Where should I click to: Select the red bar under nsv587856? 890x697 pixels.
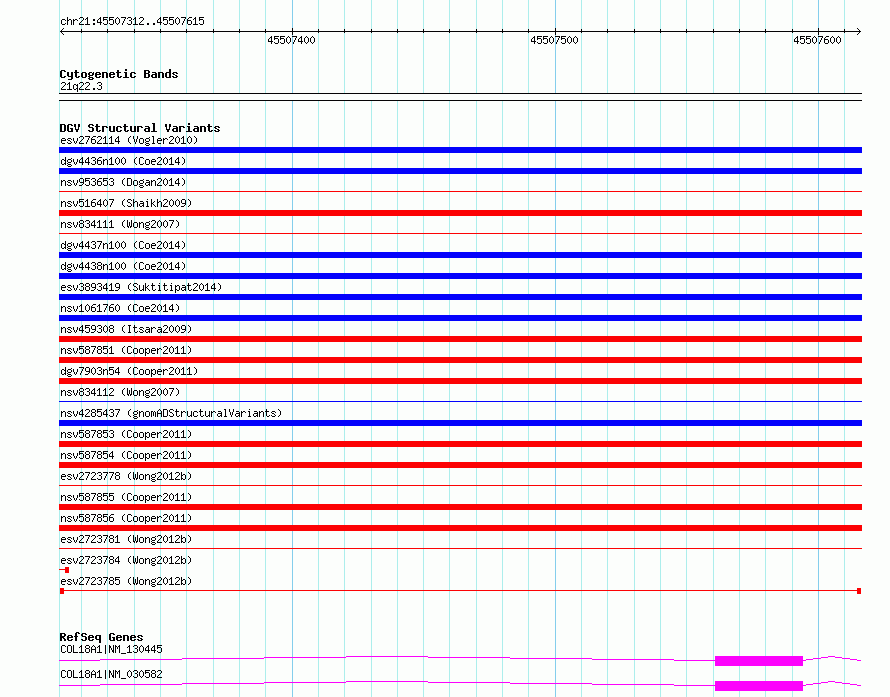[x=460, y=528]
